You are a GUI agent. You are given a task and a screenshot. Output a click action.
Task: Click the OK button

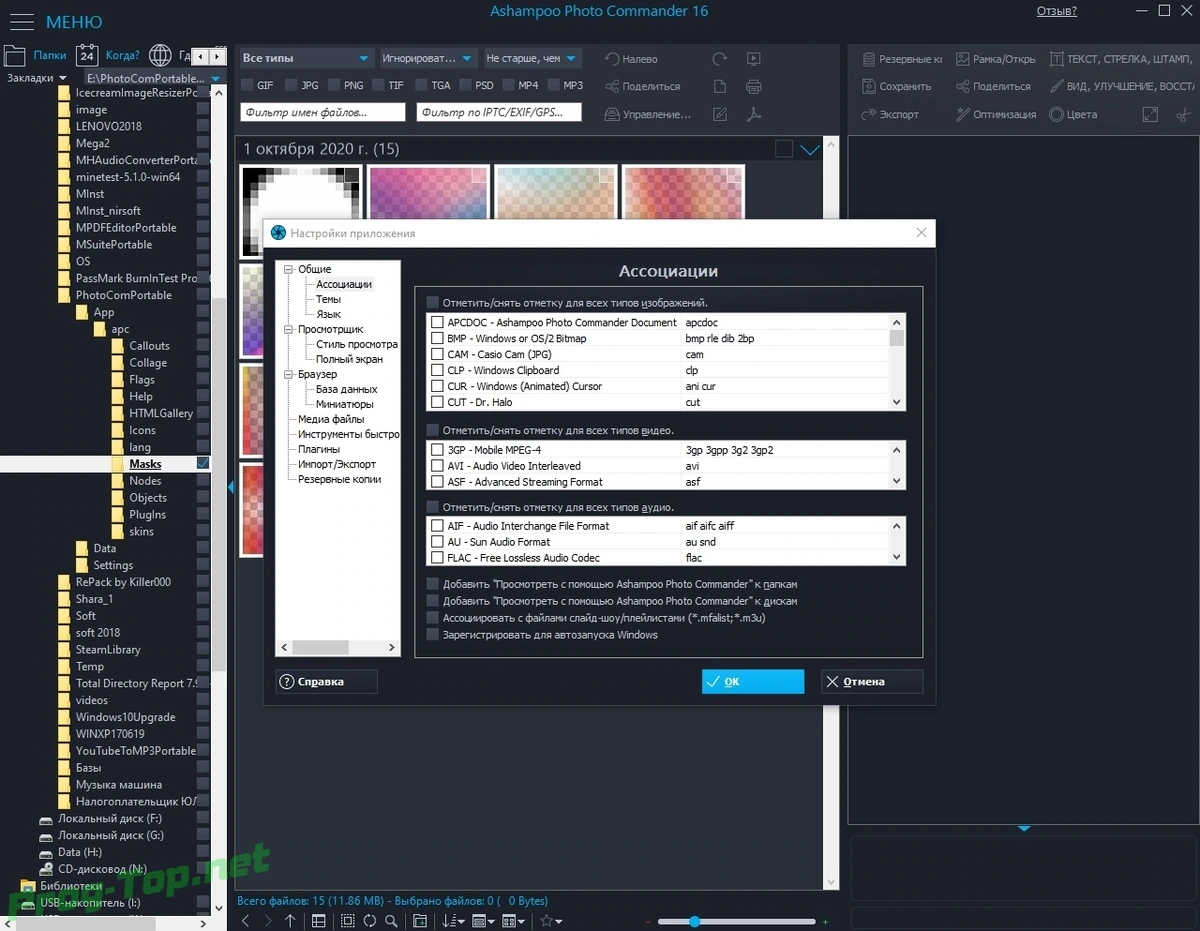tap(752, 682)
